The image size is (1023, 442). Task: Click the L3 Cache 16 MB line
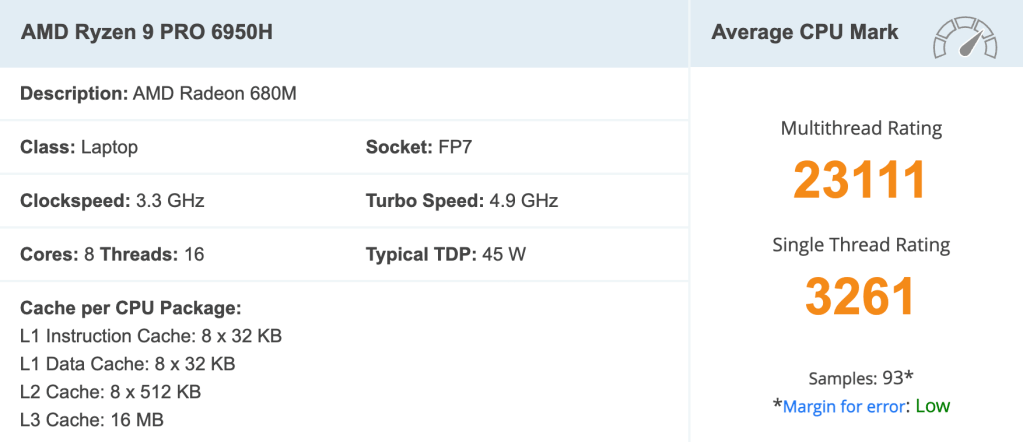coord(92,420)
